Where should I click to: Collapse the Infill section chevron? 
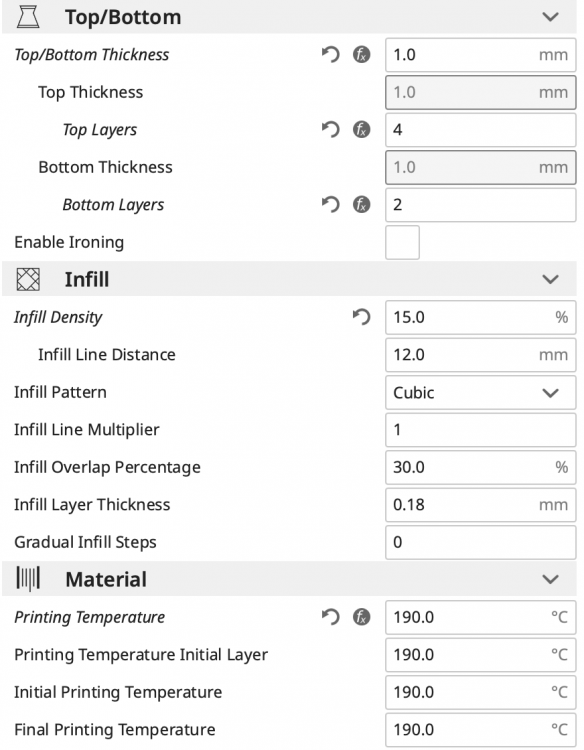coord(551,279)
